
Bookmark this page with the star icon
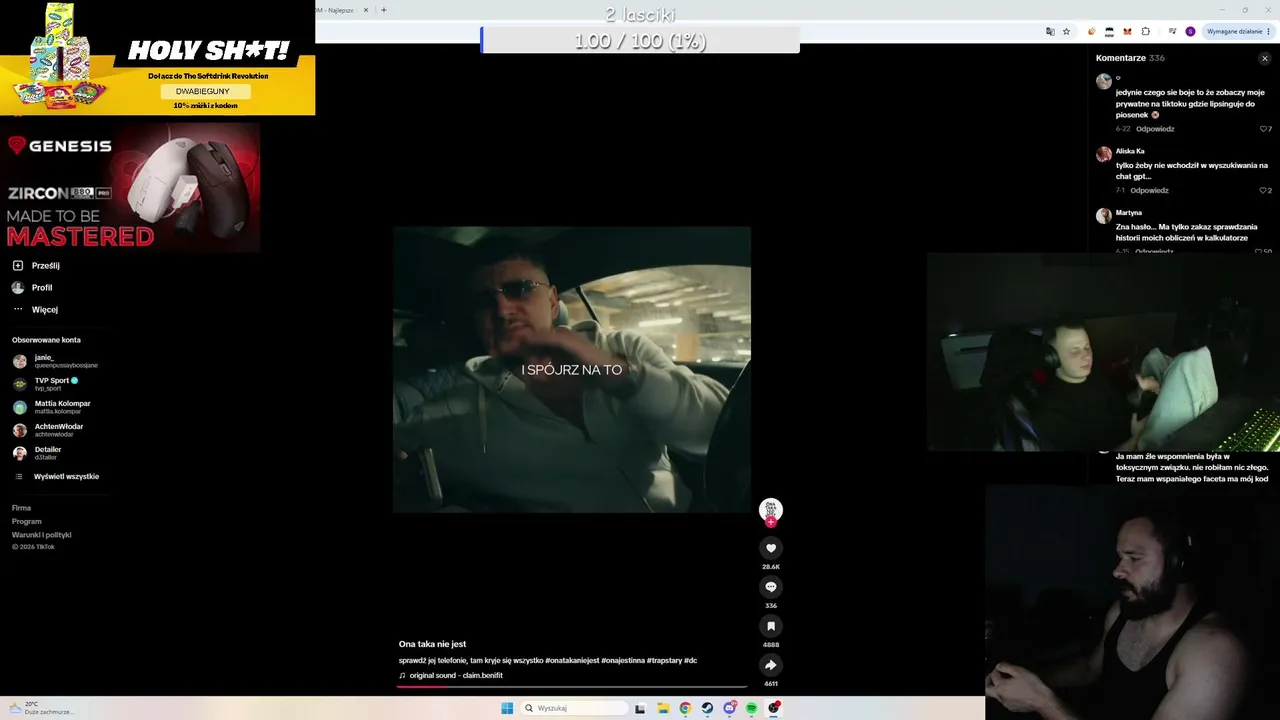point(1066,31)
